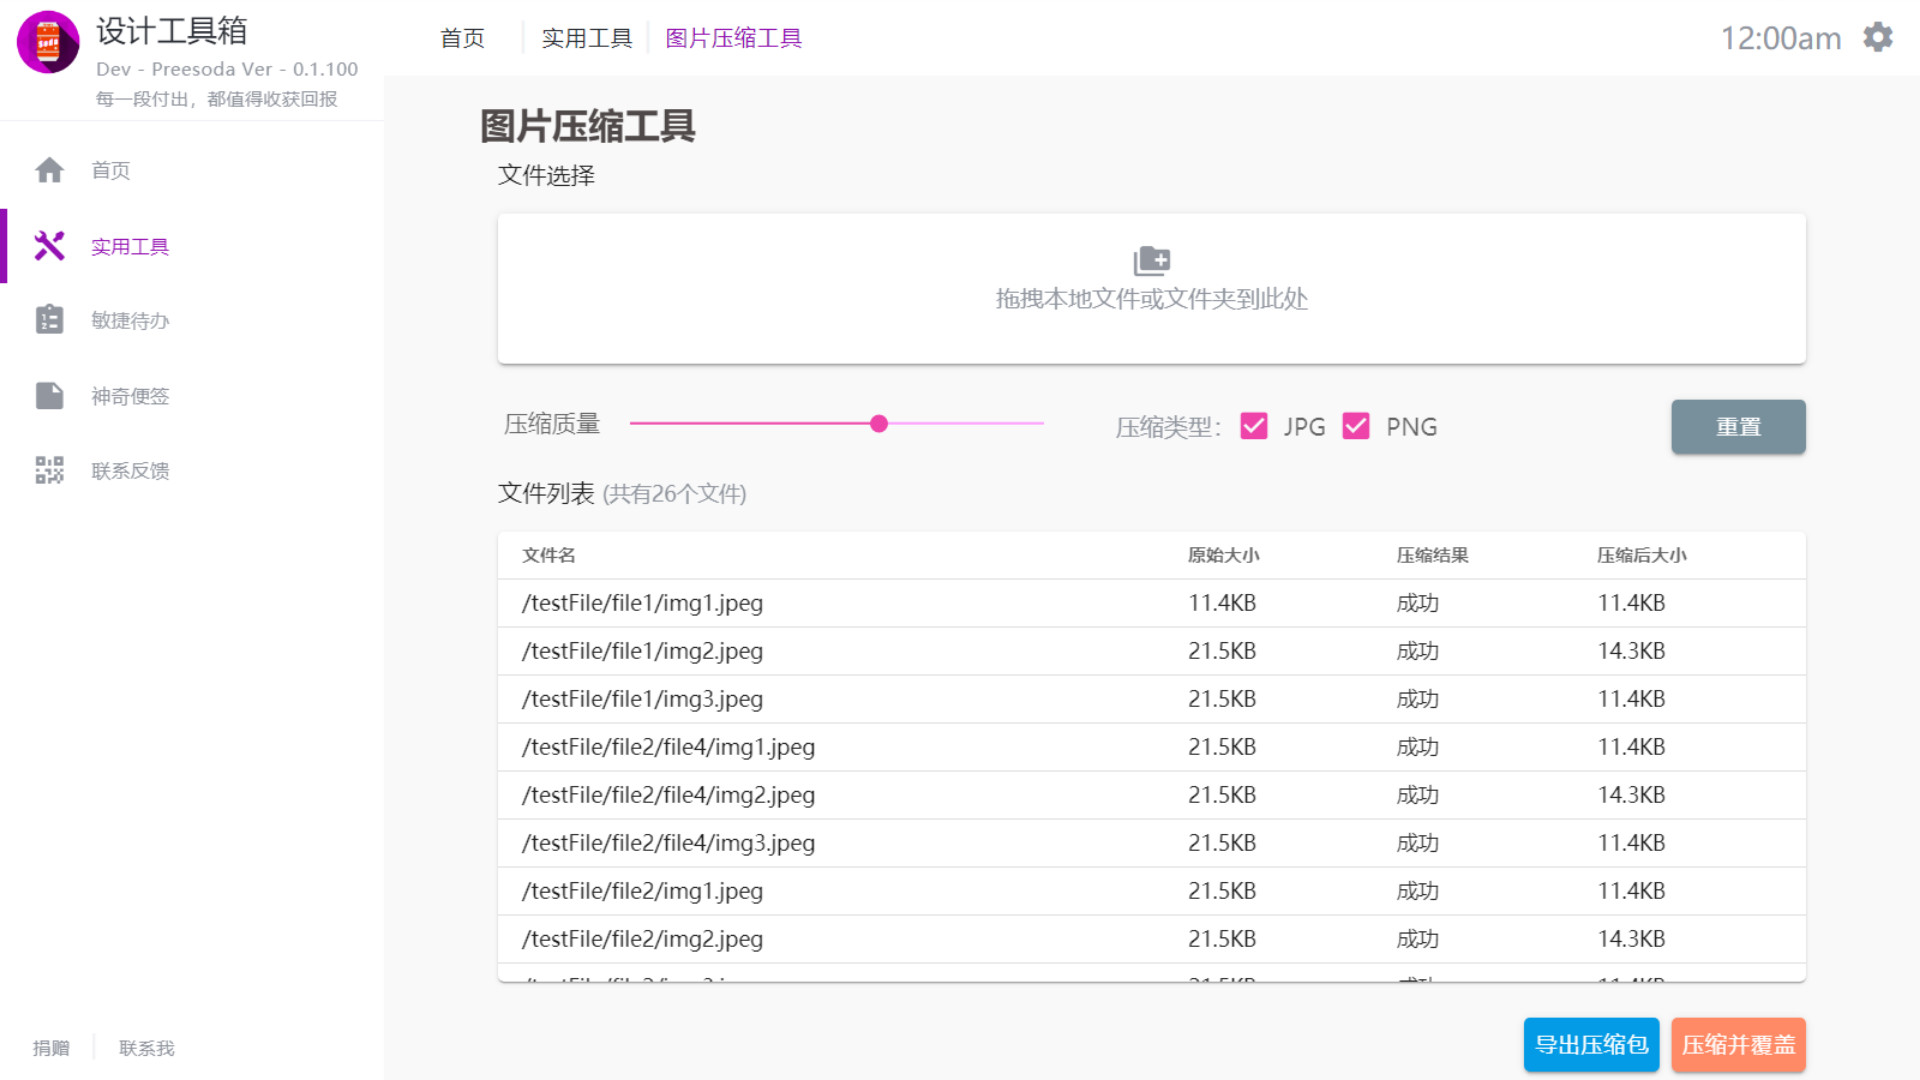Click the compression quality slider handle

point(879,424)
